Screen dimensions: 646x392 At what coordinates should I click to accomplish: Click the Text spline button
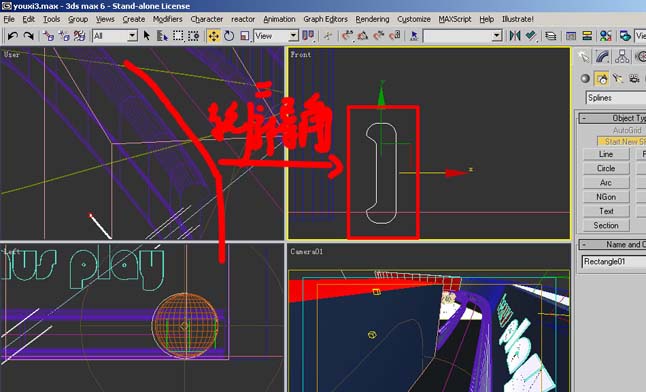(x=606, y=211)
